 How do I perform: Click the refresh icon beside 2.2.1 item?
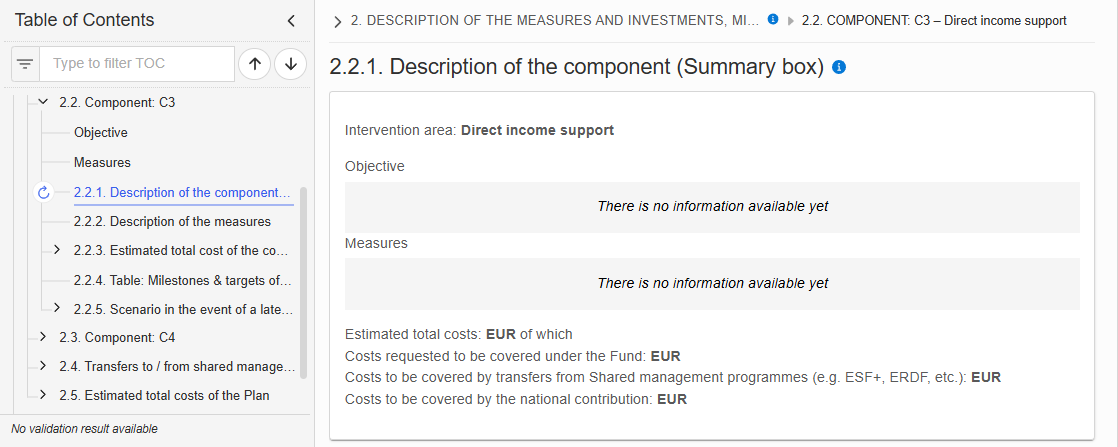tap(43, 192)
